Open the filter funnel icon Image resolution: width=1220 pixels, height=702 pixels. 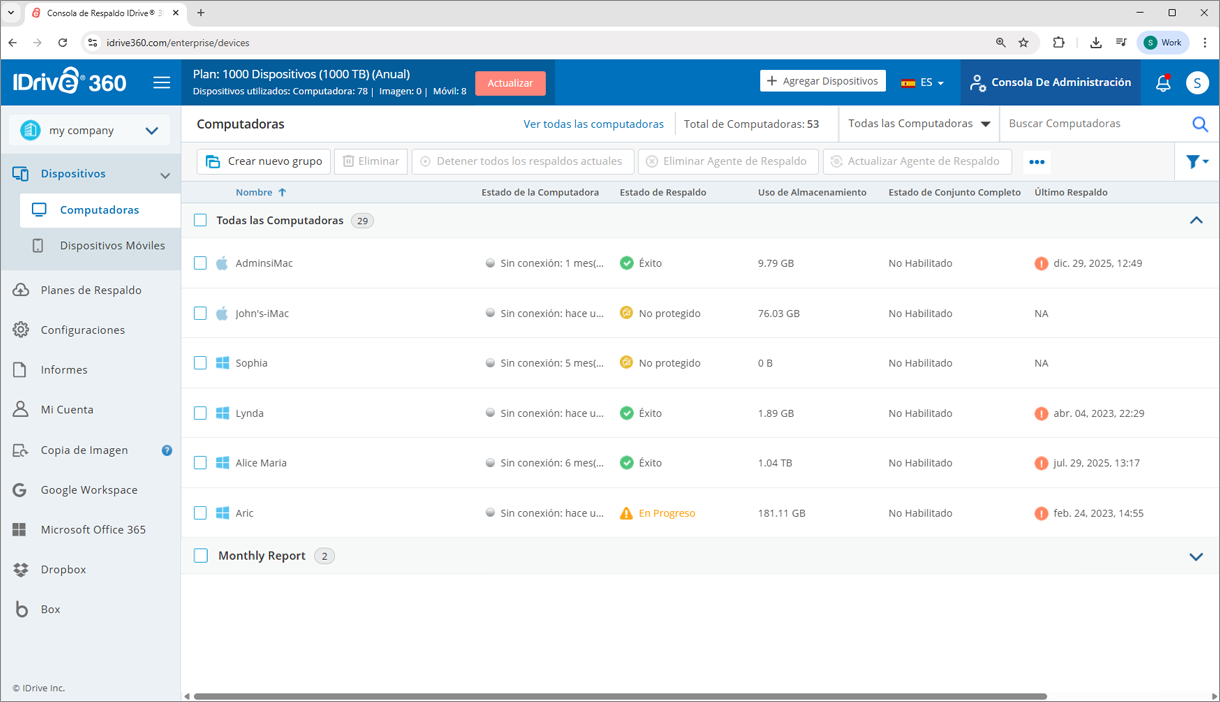[x=1195, y=162]
